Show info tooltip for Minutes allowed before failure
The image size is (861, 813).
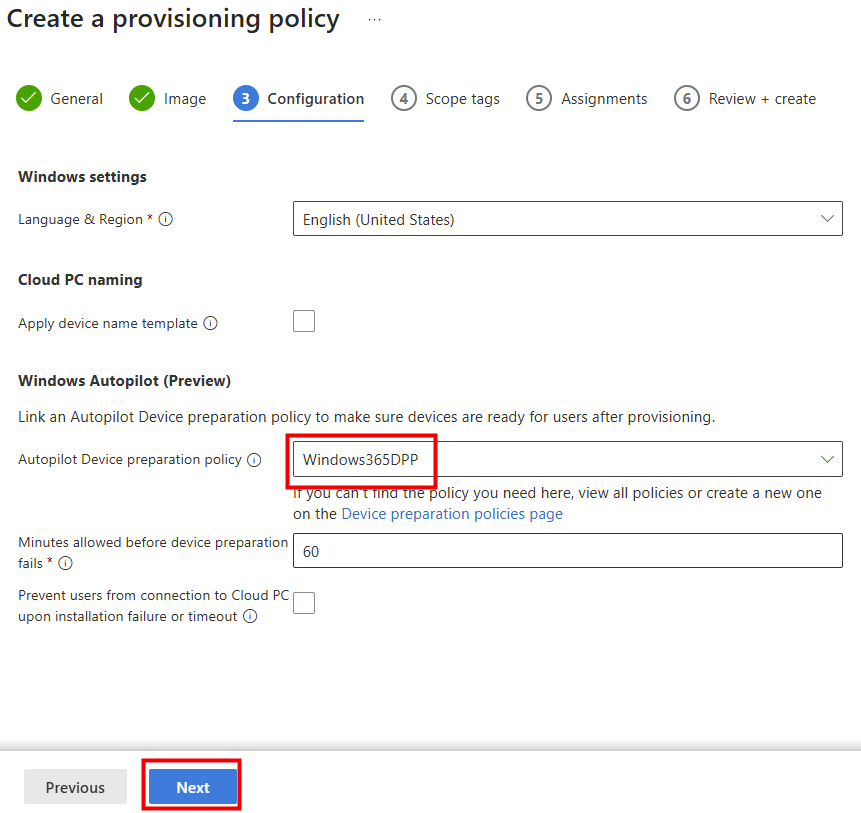pyautogui.click(x=65, y=563)
